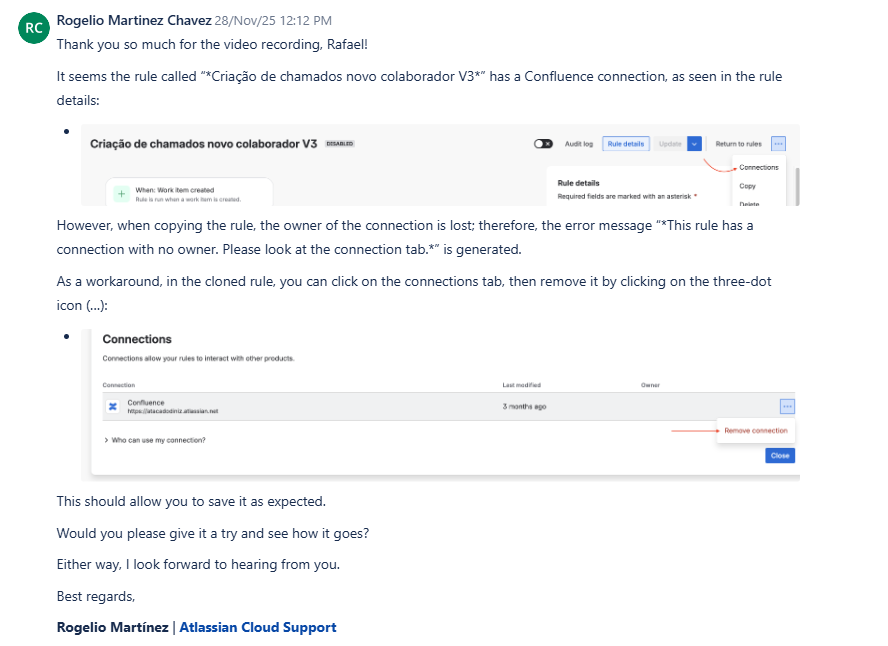Image resolution: width=888 pixels, height=646 pixels.
Task: Choose Connections from the context menu
Action: point(758,168)
